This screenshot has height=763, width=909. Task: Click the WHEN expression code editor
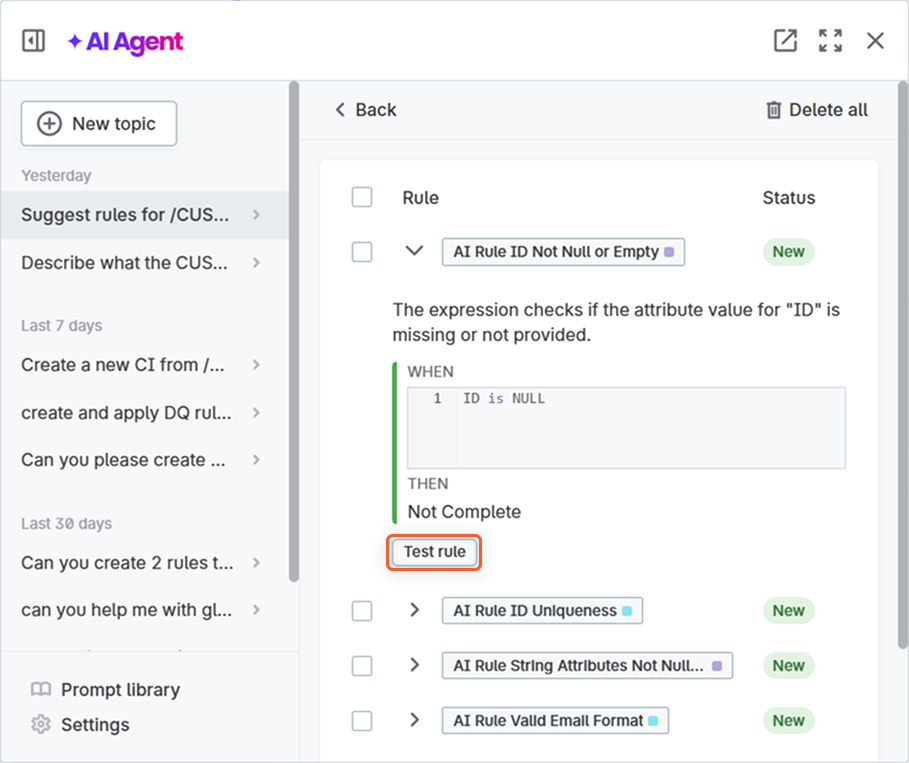coord(650,428)
